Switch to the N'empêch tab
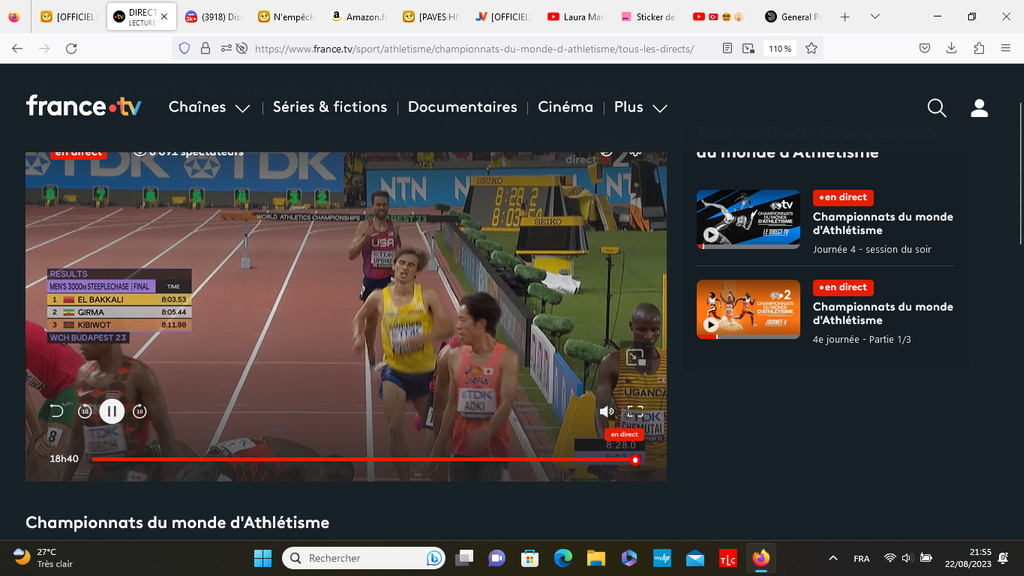This screenshot has width=1024, height=576. 287,17
